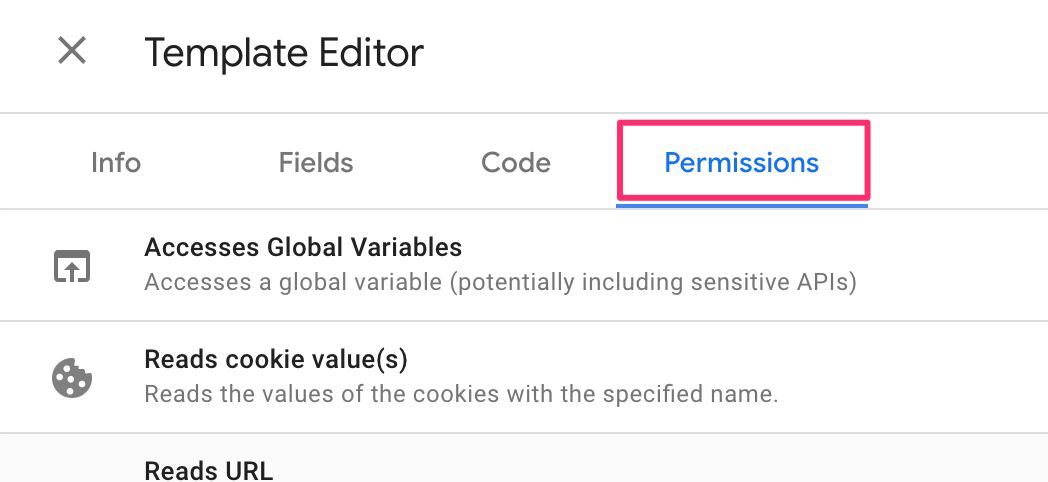The width and height of the screenshot is (1048, 482).
Task: Click empty space right of the cookie description
Action: coord(909,394)
